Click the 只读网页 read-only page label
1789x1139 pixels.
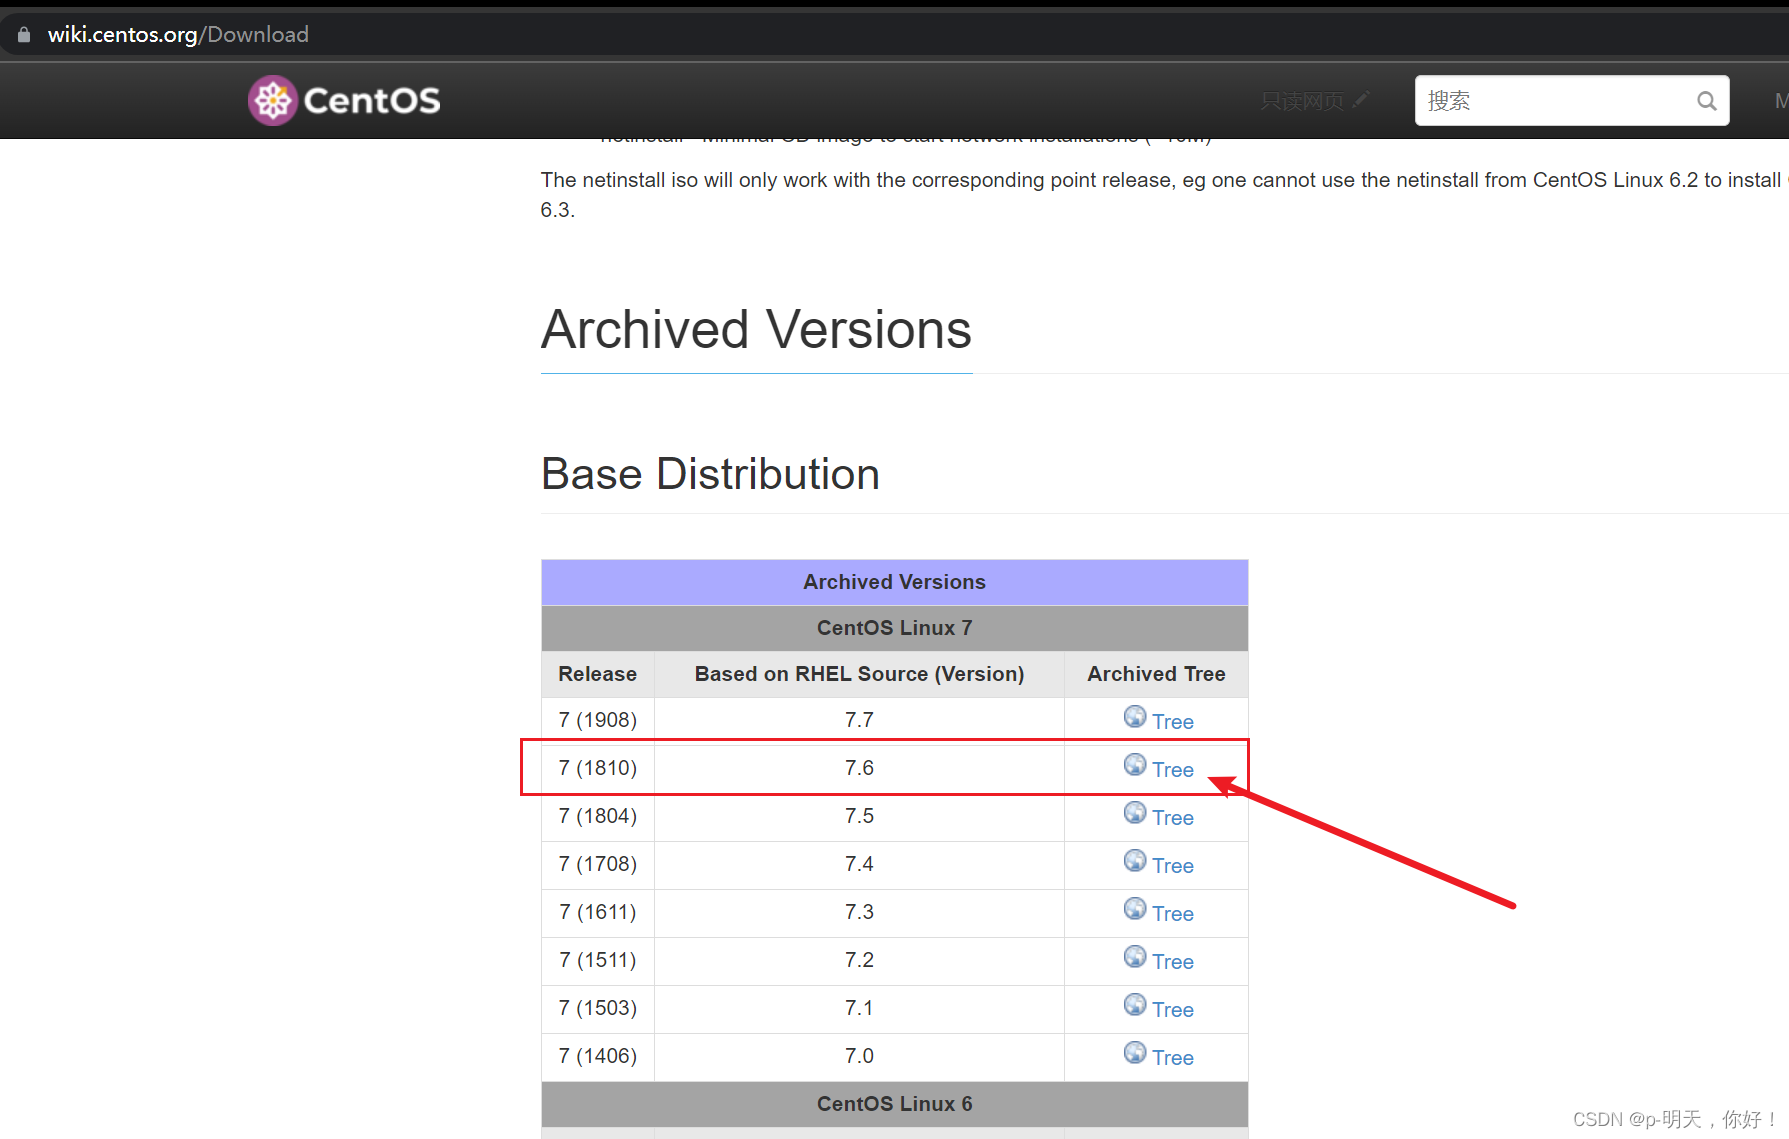pos(1302,101)
